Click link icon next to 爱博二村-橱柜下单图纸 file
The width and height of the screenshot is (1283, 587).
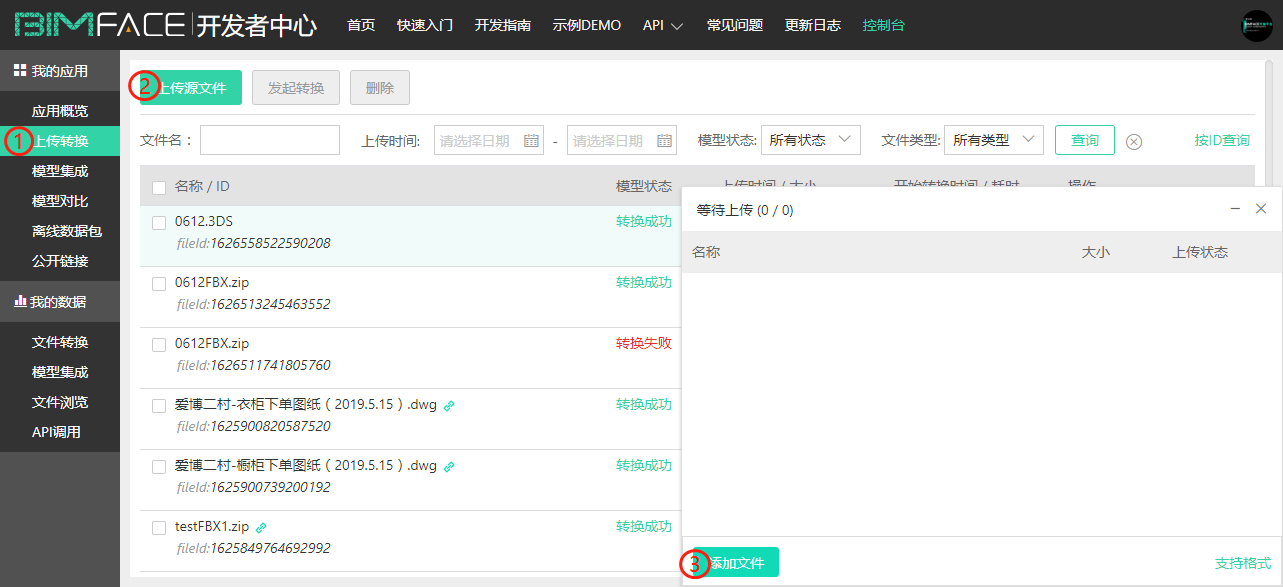[449, 466]
